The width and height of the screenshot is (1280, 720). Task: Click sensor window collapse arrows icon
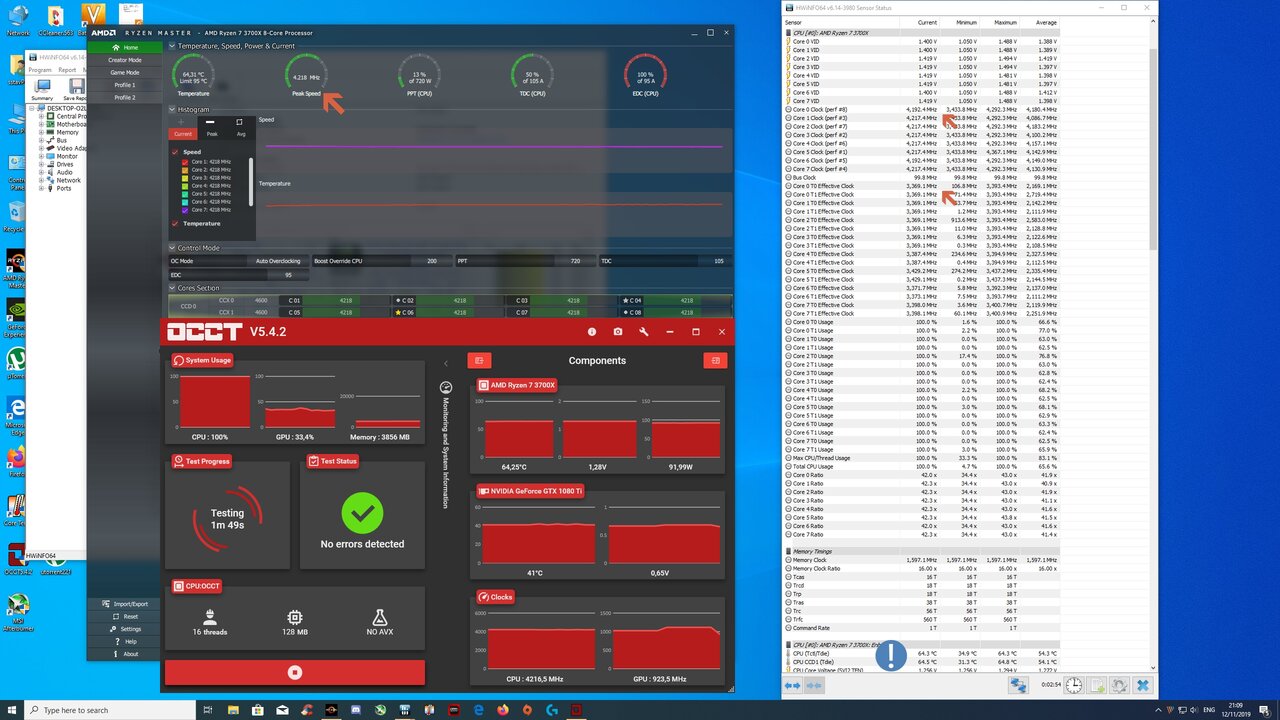(x=814, y=685)
